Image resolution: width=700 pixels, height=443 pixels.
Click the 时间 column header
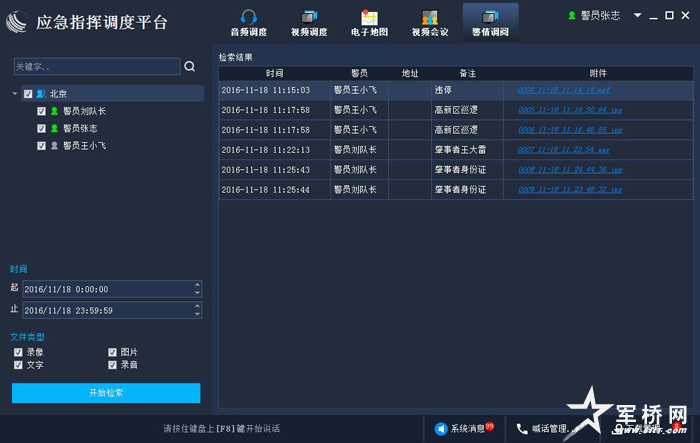pyautogui.click(x=274, y=73)
